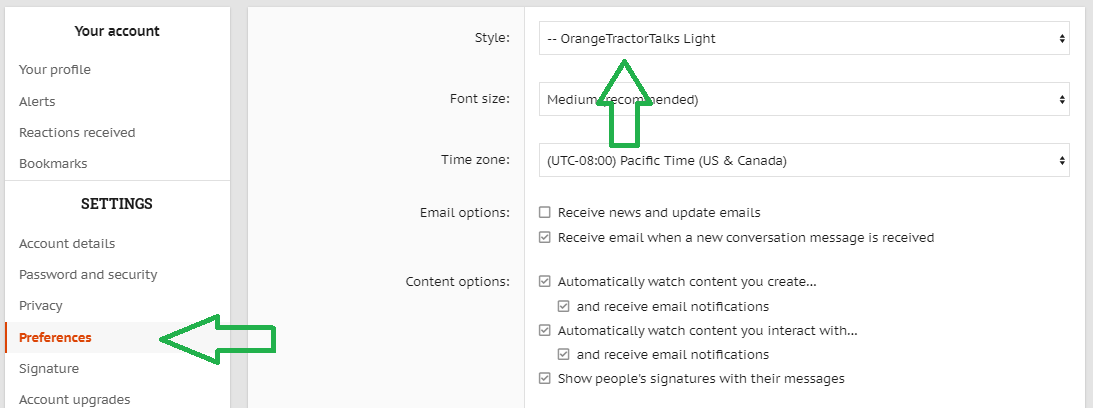The width and height of the screenshot is (1093, 408).
Task: Expand the Time zone dropdown
Action: pyautogui.click(x=804, y=160)
